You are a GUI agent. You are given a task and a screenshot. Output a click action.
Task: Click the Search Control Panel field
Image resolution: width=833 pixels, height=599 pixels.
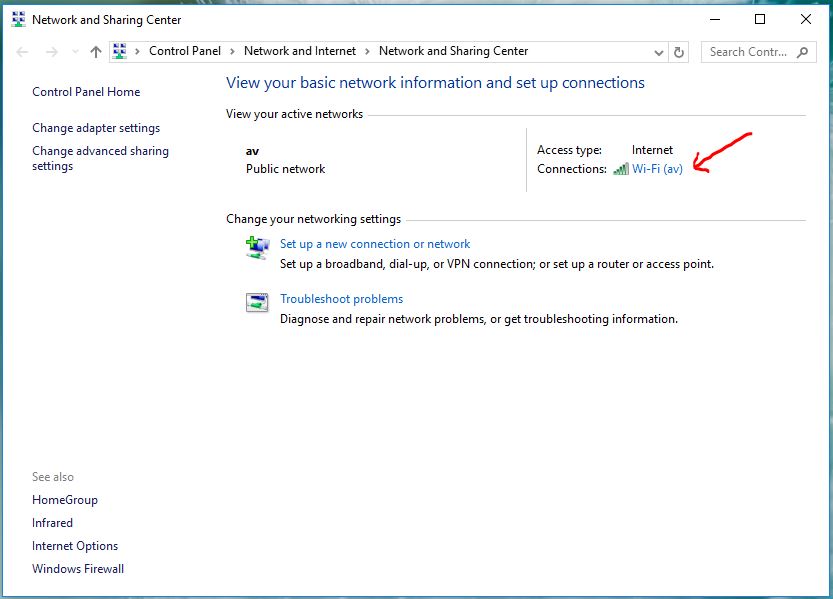pyautogui.click(x=750, y=52)
